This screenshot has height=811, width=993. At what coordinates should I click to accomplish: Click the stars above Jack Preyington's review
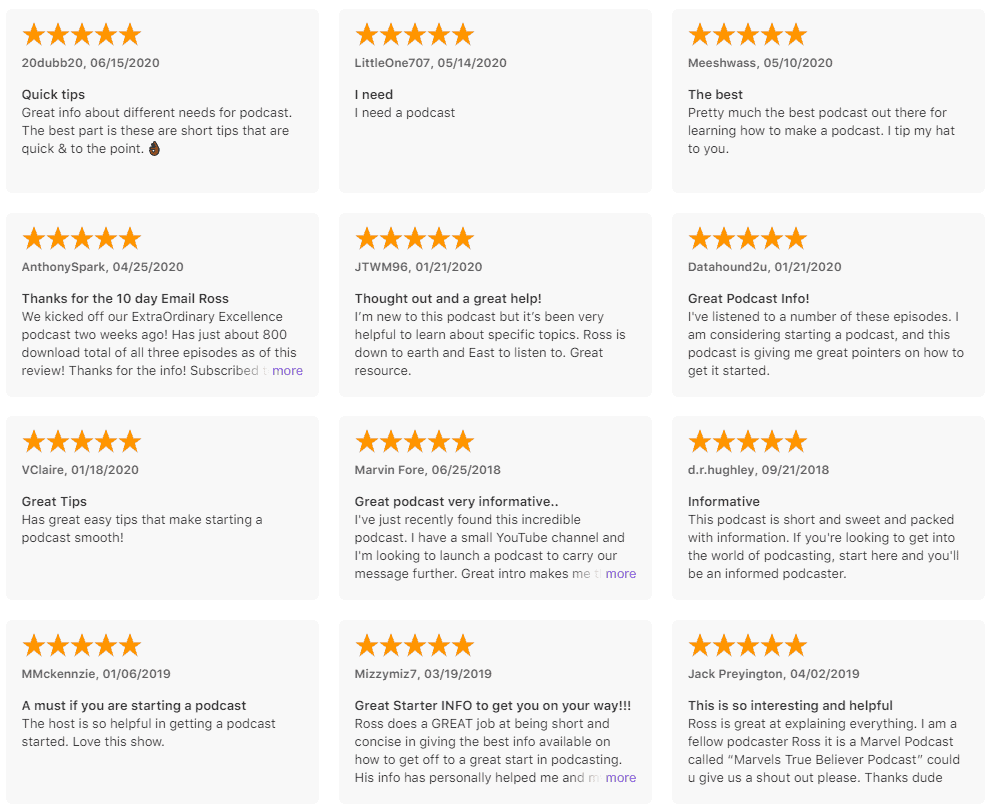748,646
